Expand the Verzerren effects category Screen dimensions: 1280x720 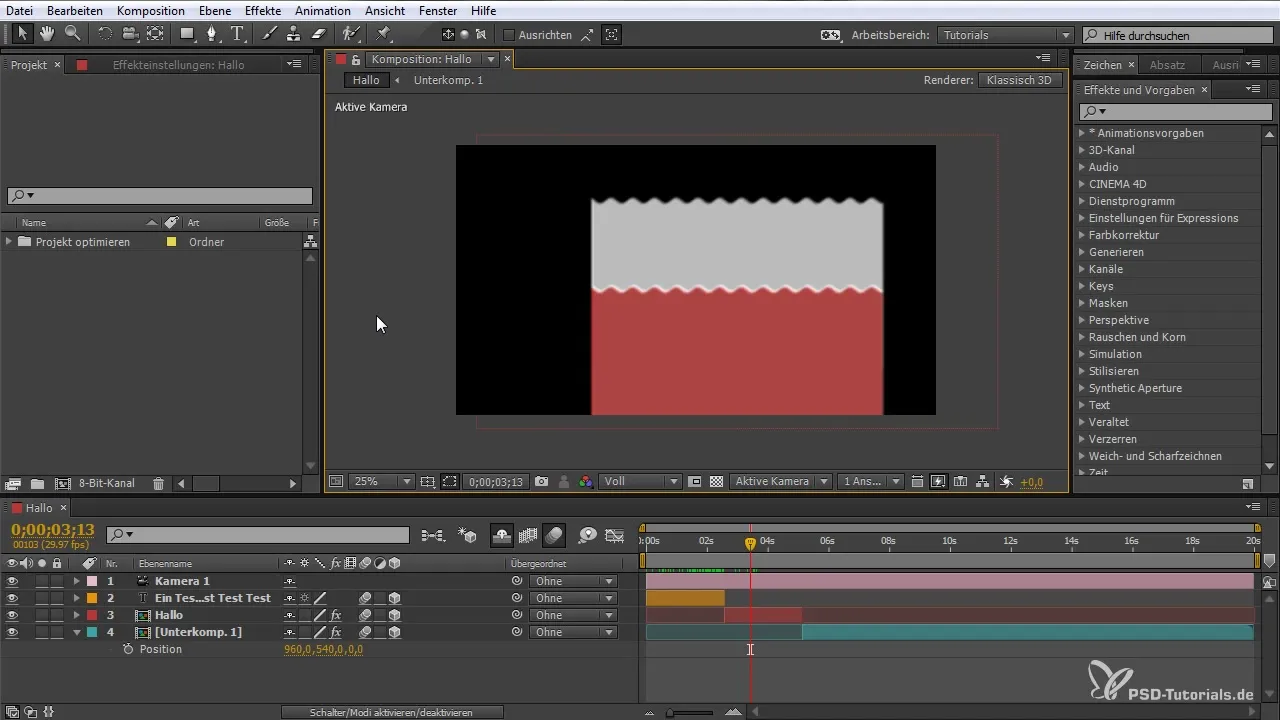click(1082, 439)
